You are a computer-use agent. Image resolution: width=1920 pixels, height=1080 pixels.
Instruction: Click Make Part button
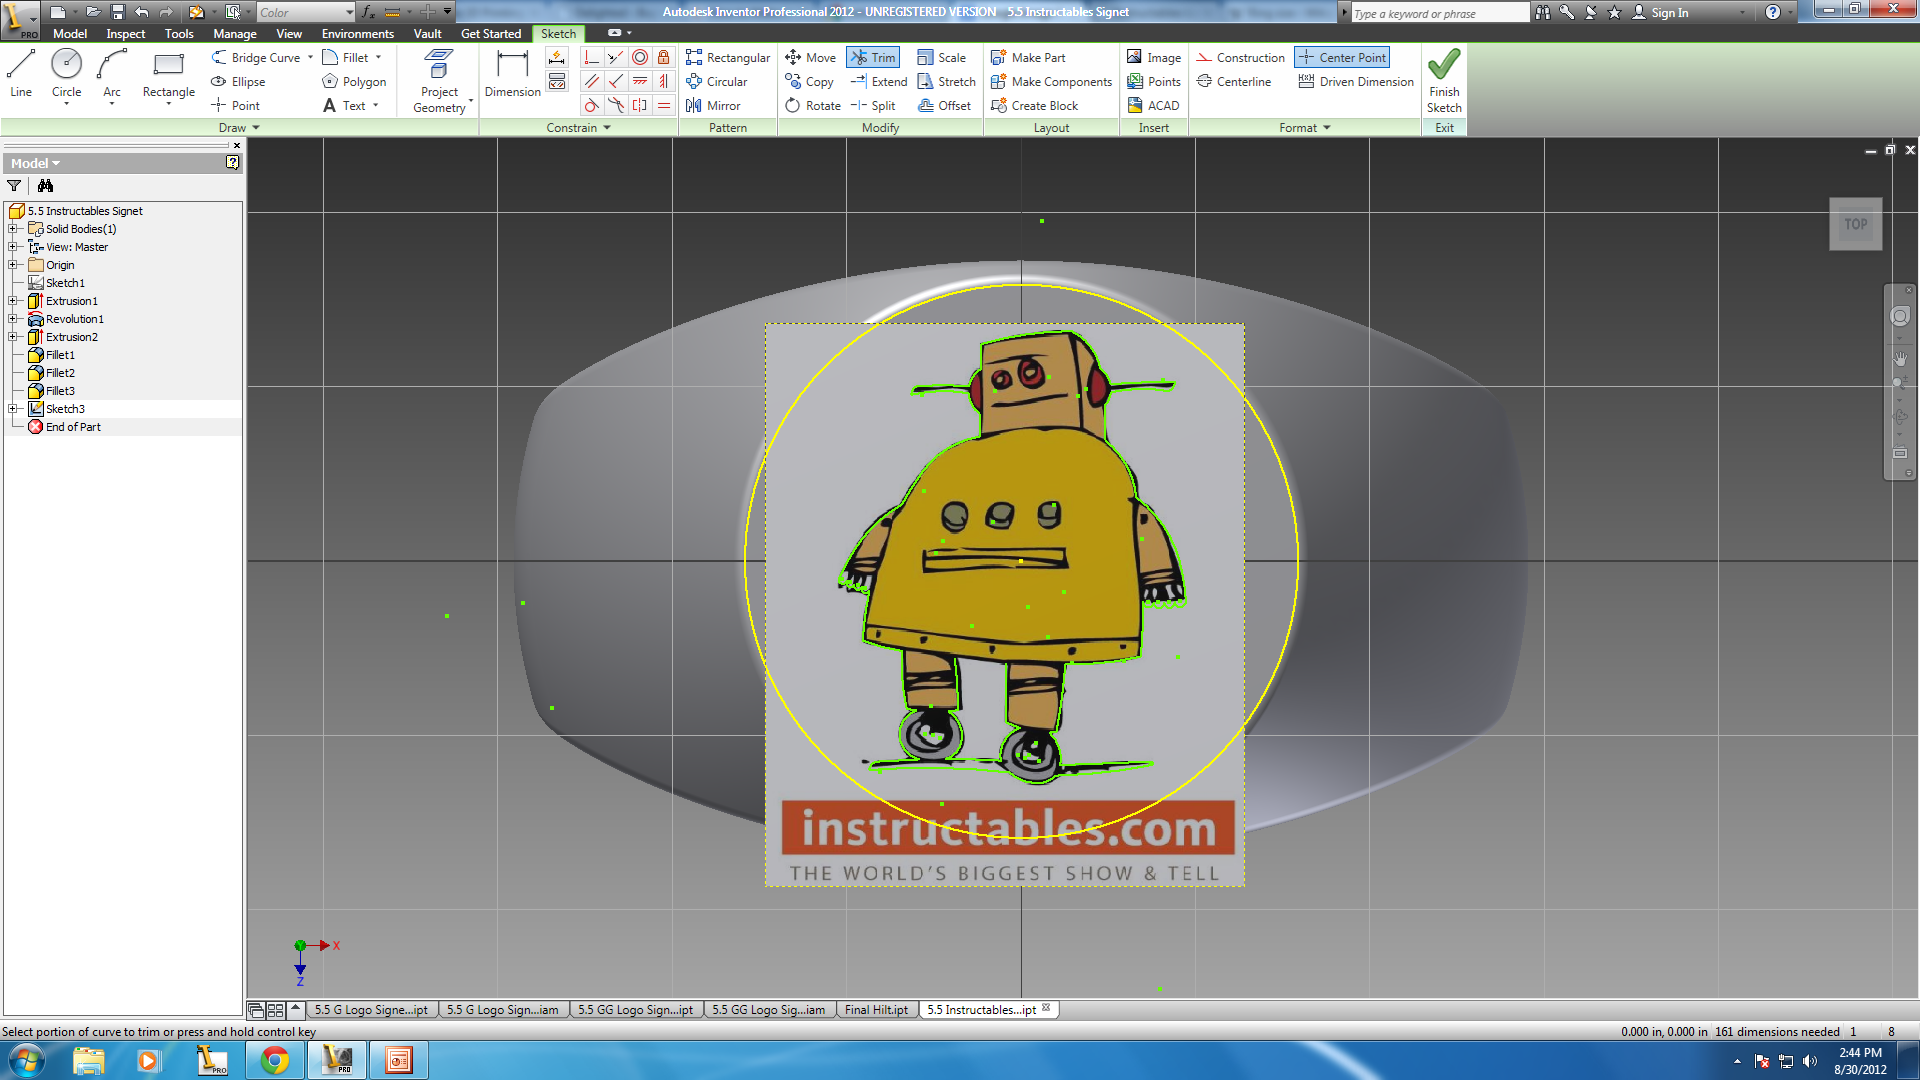click(x=1028, y=58)
